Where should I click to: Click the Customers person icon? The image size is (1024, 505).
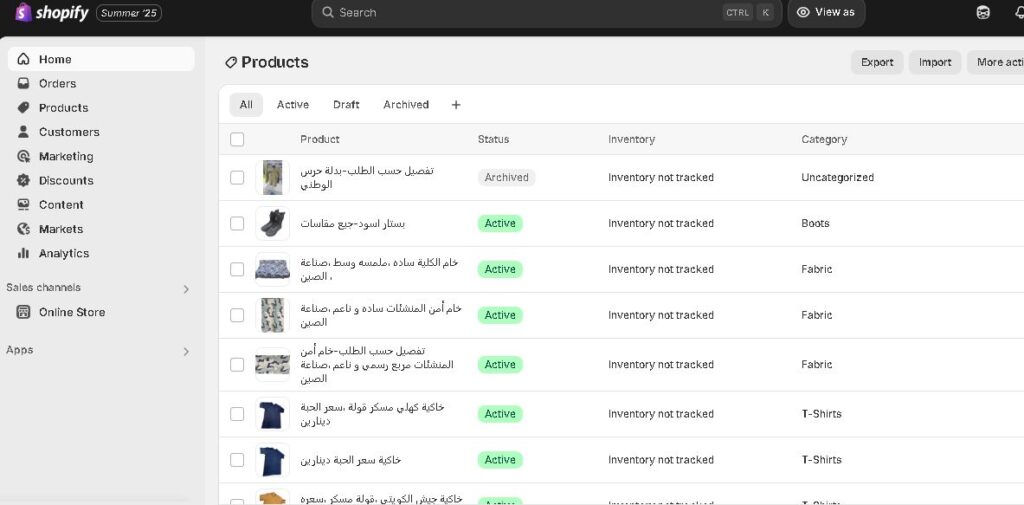click(24, 132)
